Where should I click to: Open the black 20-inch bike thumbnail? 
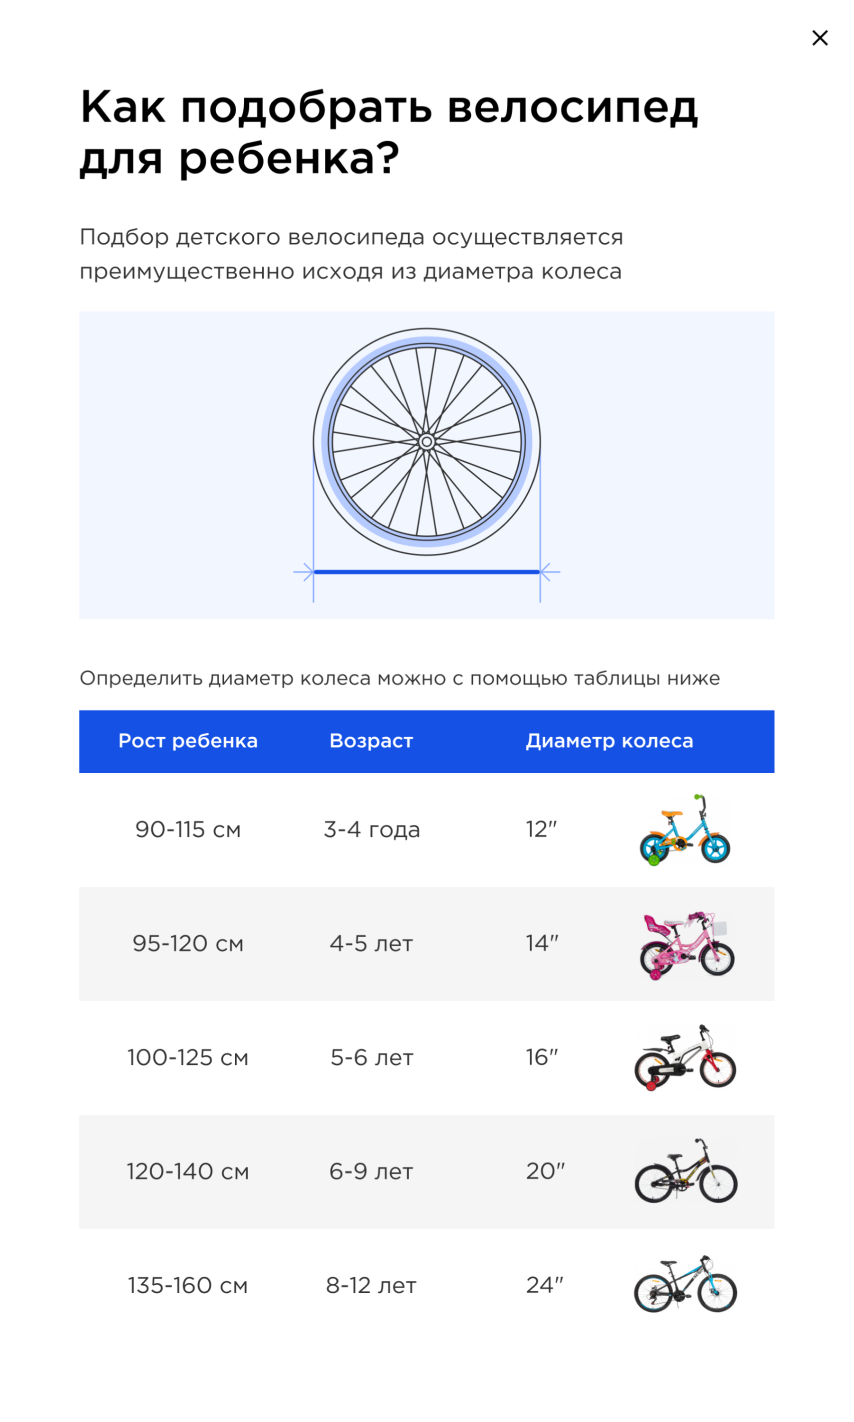click(x=686, y=1171)
